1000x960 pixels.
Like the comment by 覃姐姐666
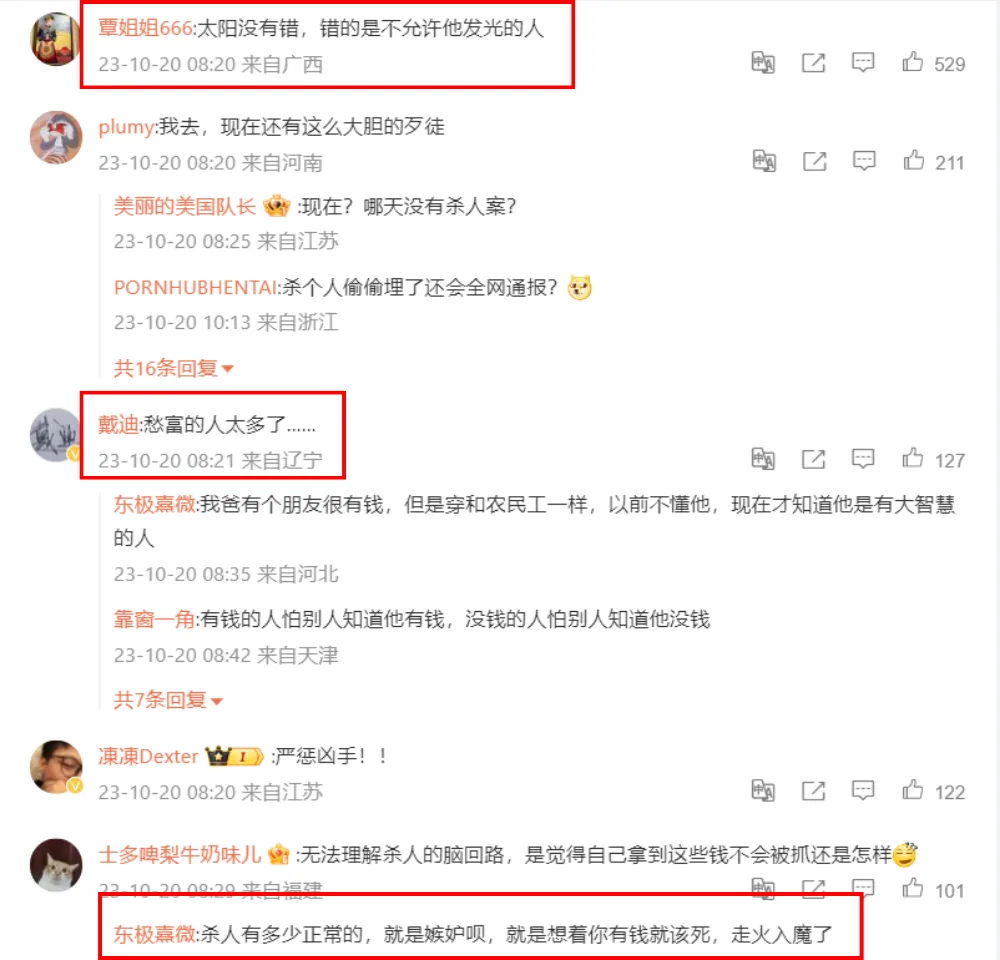(913, 63)
